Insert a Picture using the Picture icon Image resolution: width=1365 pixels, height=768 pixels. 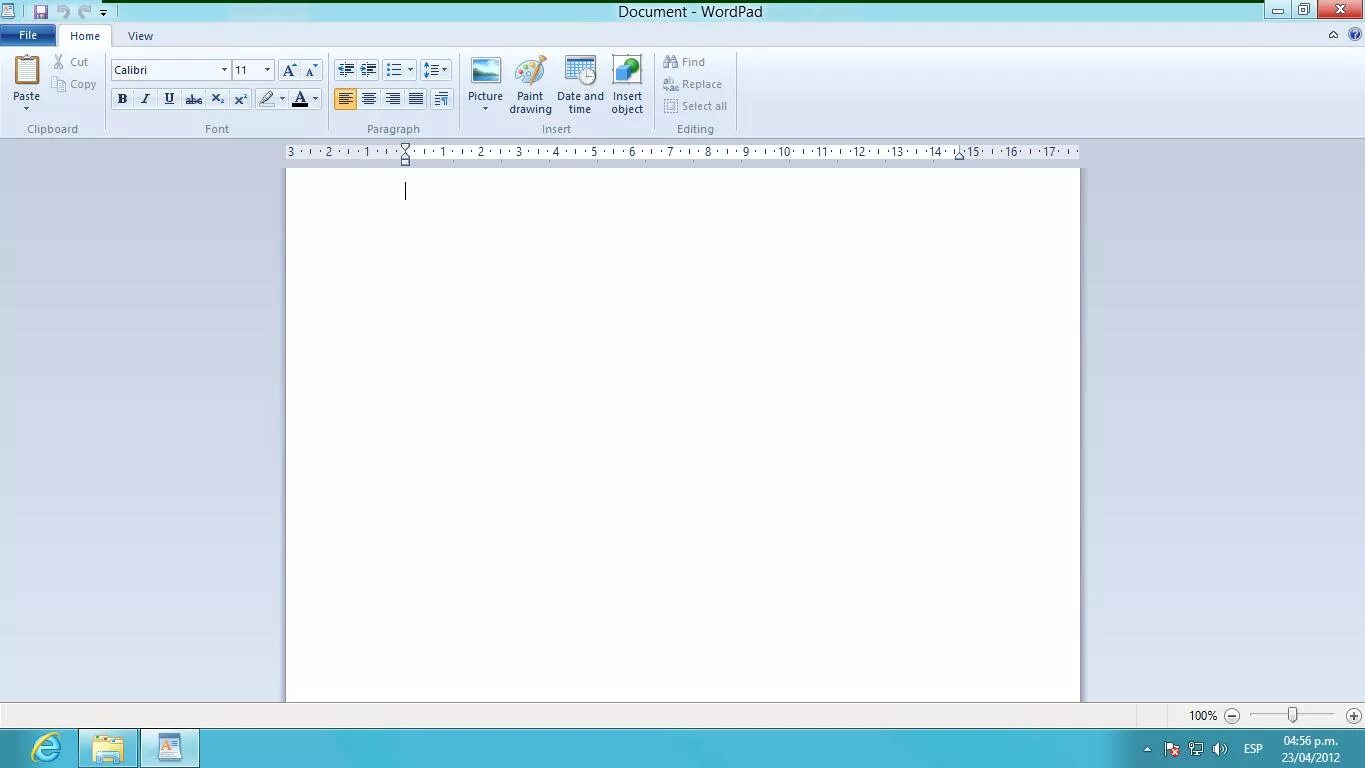[485, 72]
